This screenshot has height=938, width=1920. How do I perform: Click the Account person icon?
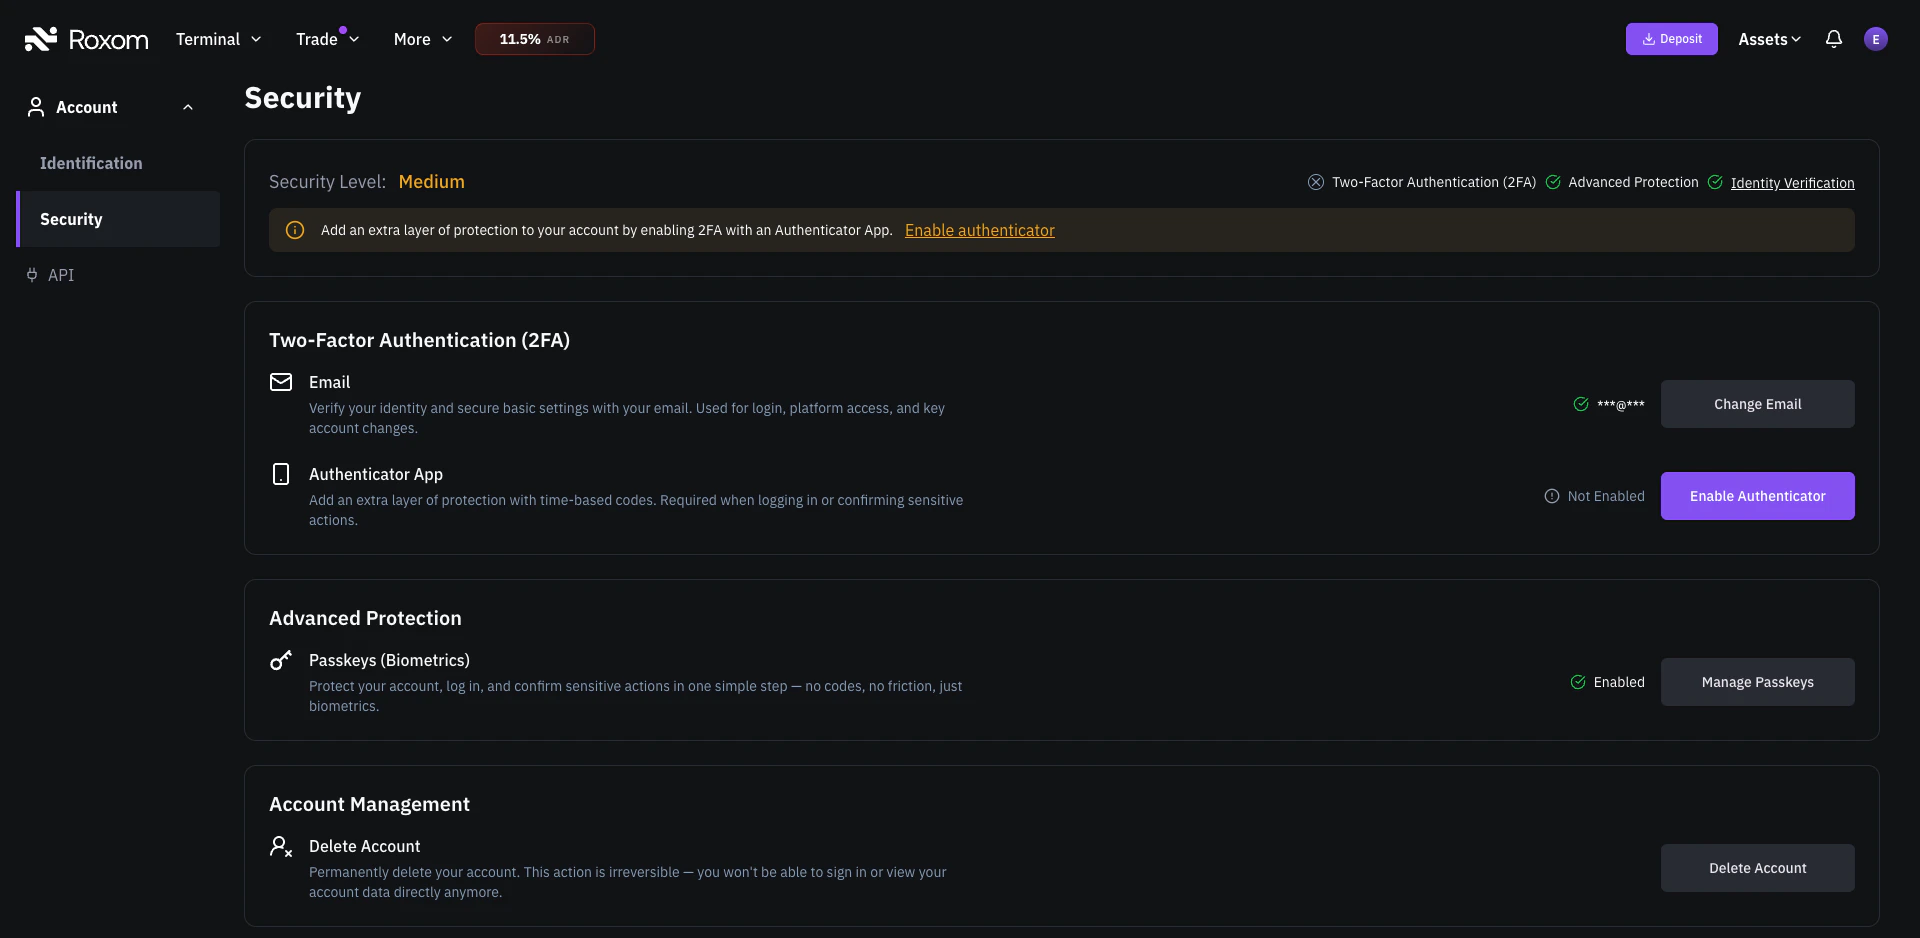coord(36,107)
